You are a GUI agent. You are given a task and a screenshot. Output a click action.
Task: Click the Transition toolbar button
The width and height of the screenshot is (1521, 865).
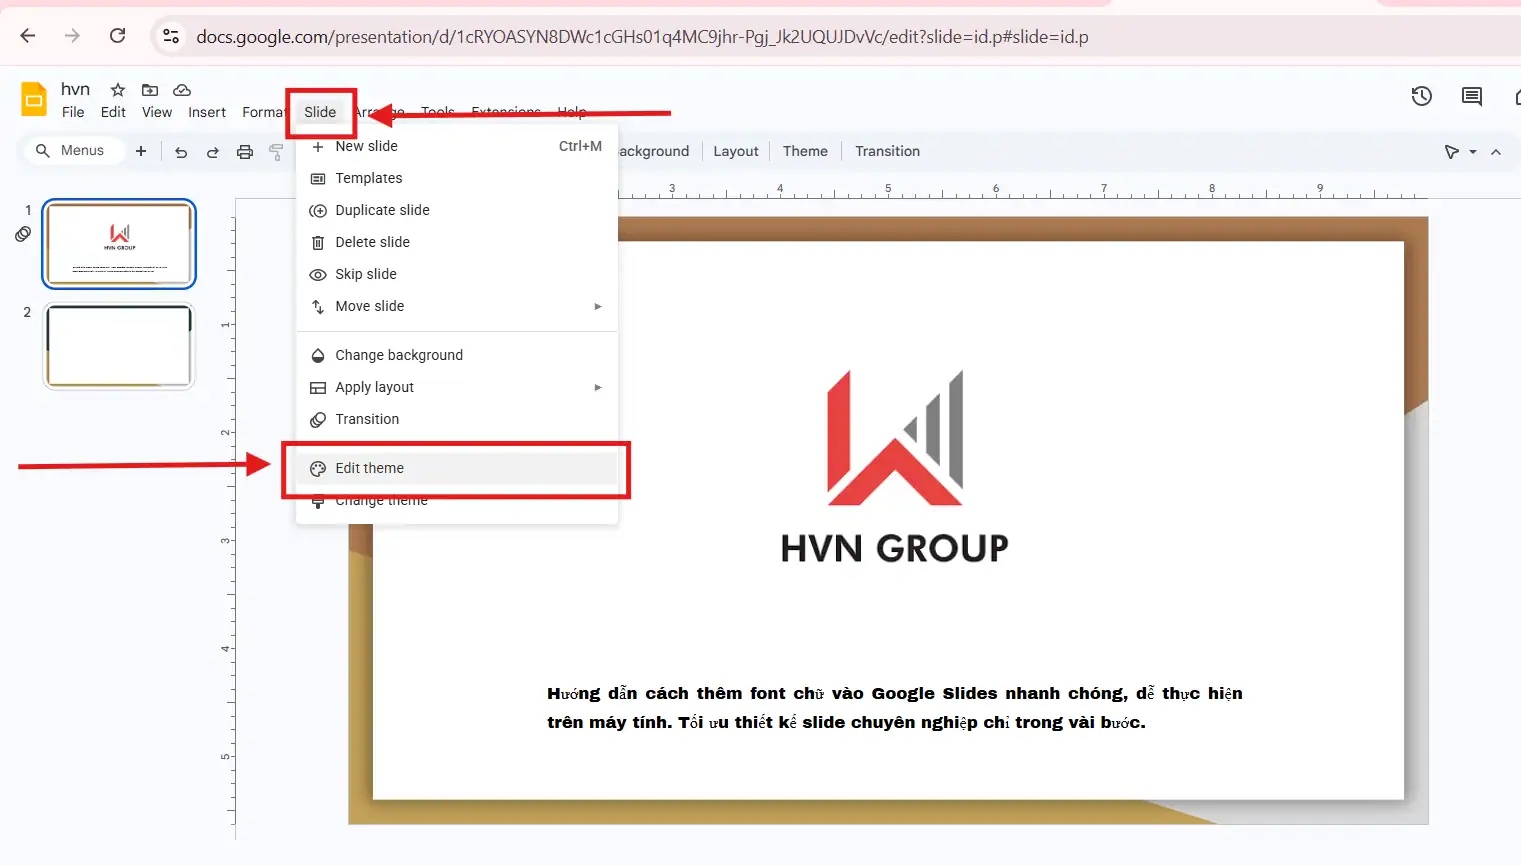[887, 151]
